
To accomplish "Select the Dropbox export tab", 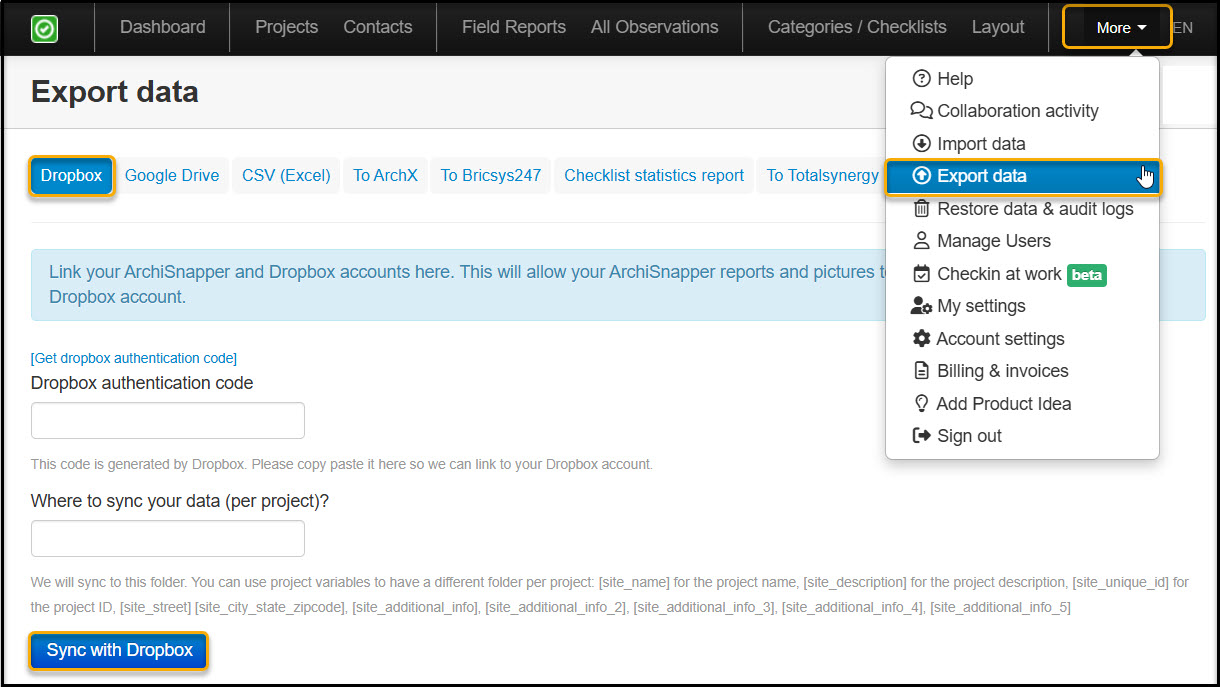I will [x=72, y=176].
